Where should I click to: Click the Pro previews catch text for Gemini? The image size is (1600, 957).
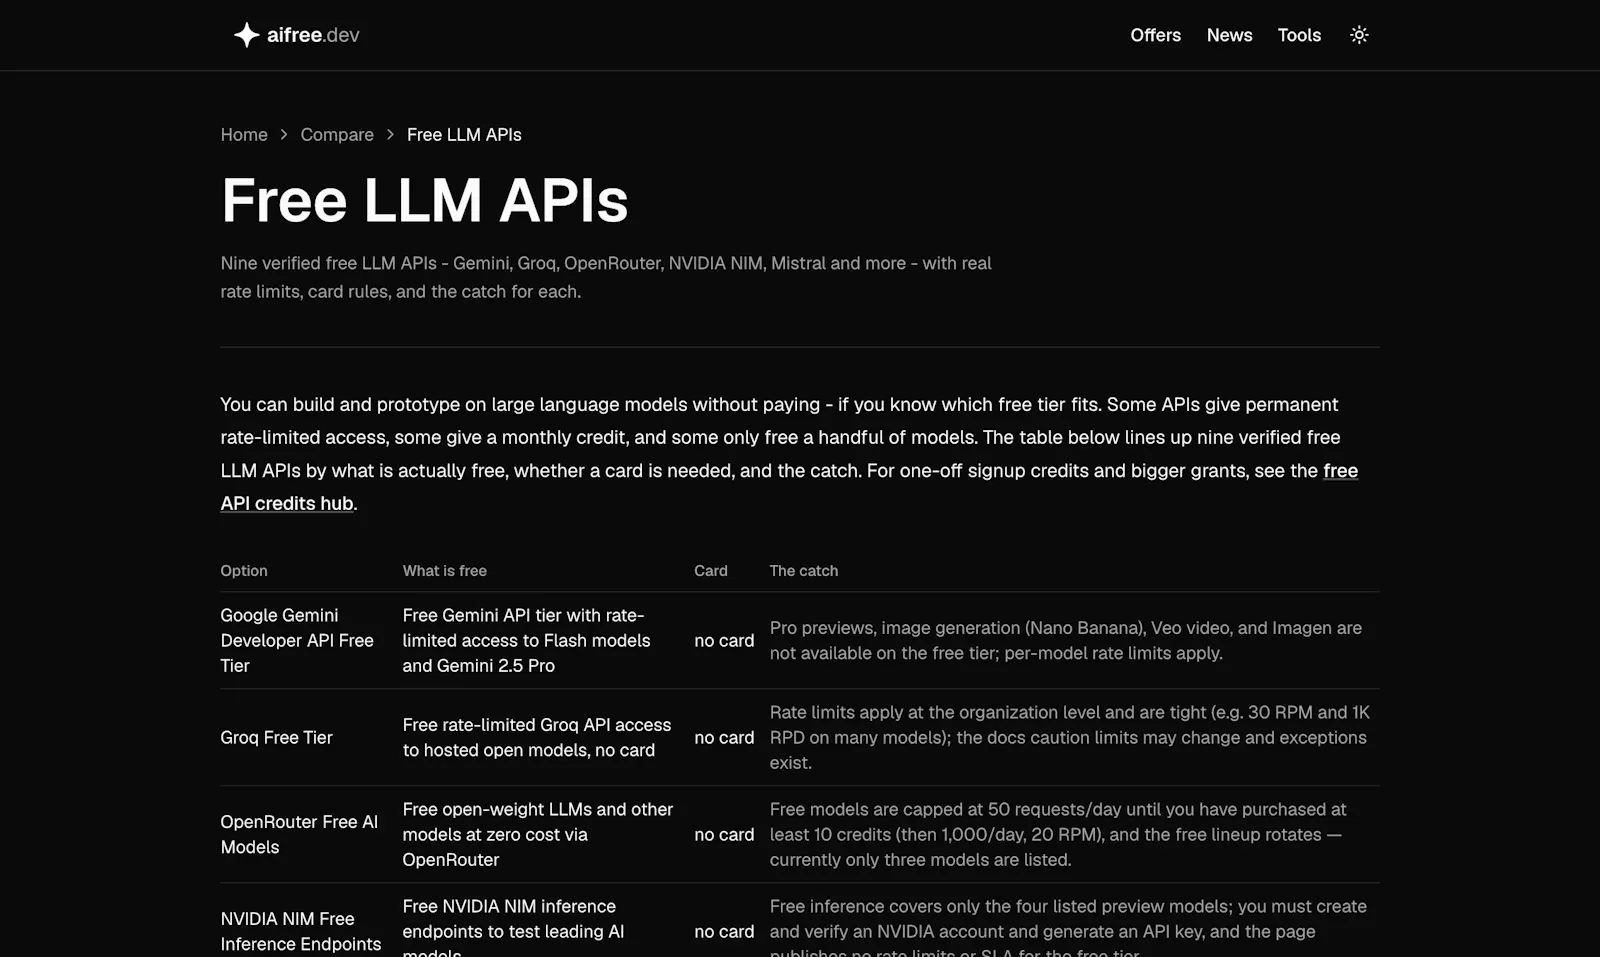click(x=1065, y=641)
